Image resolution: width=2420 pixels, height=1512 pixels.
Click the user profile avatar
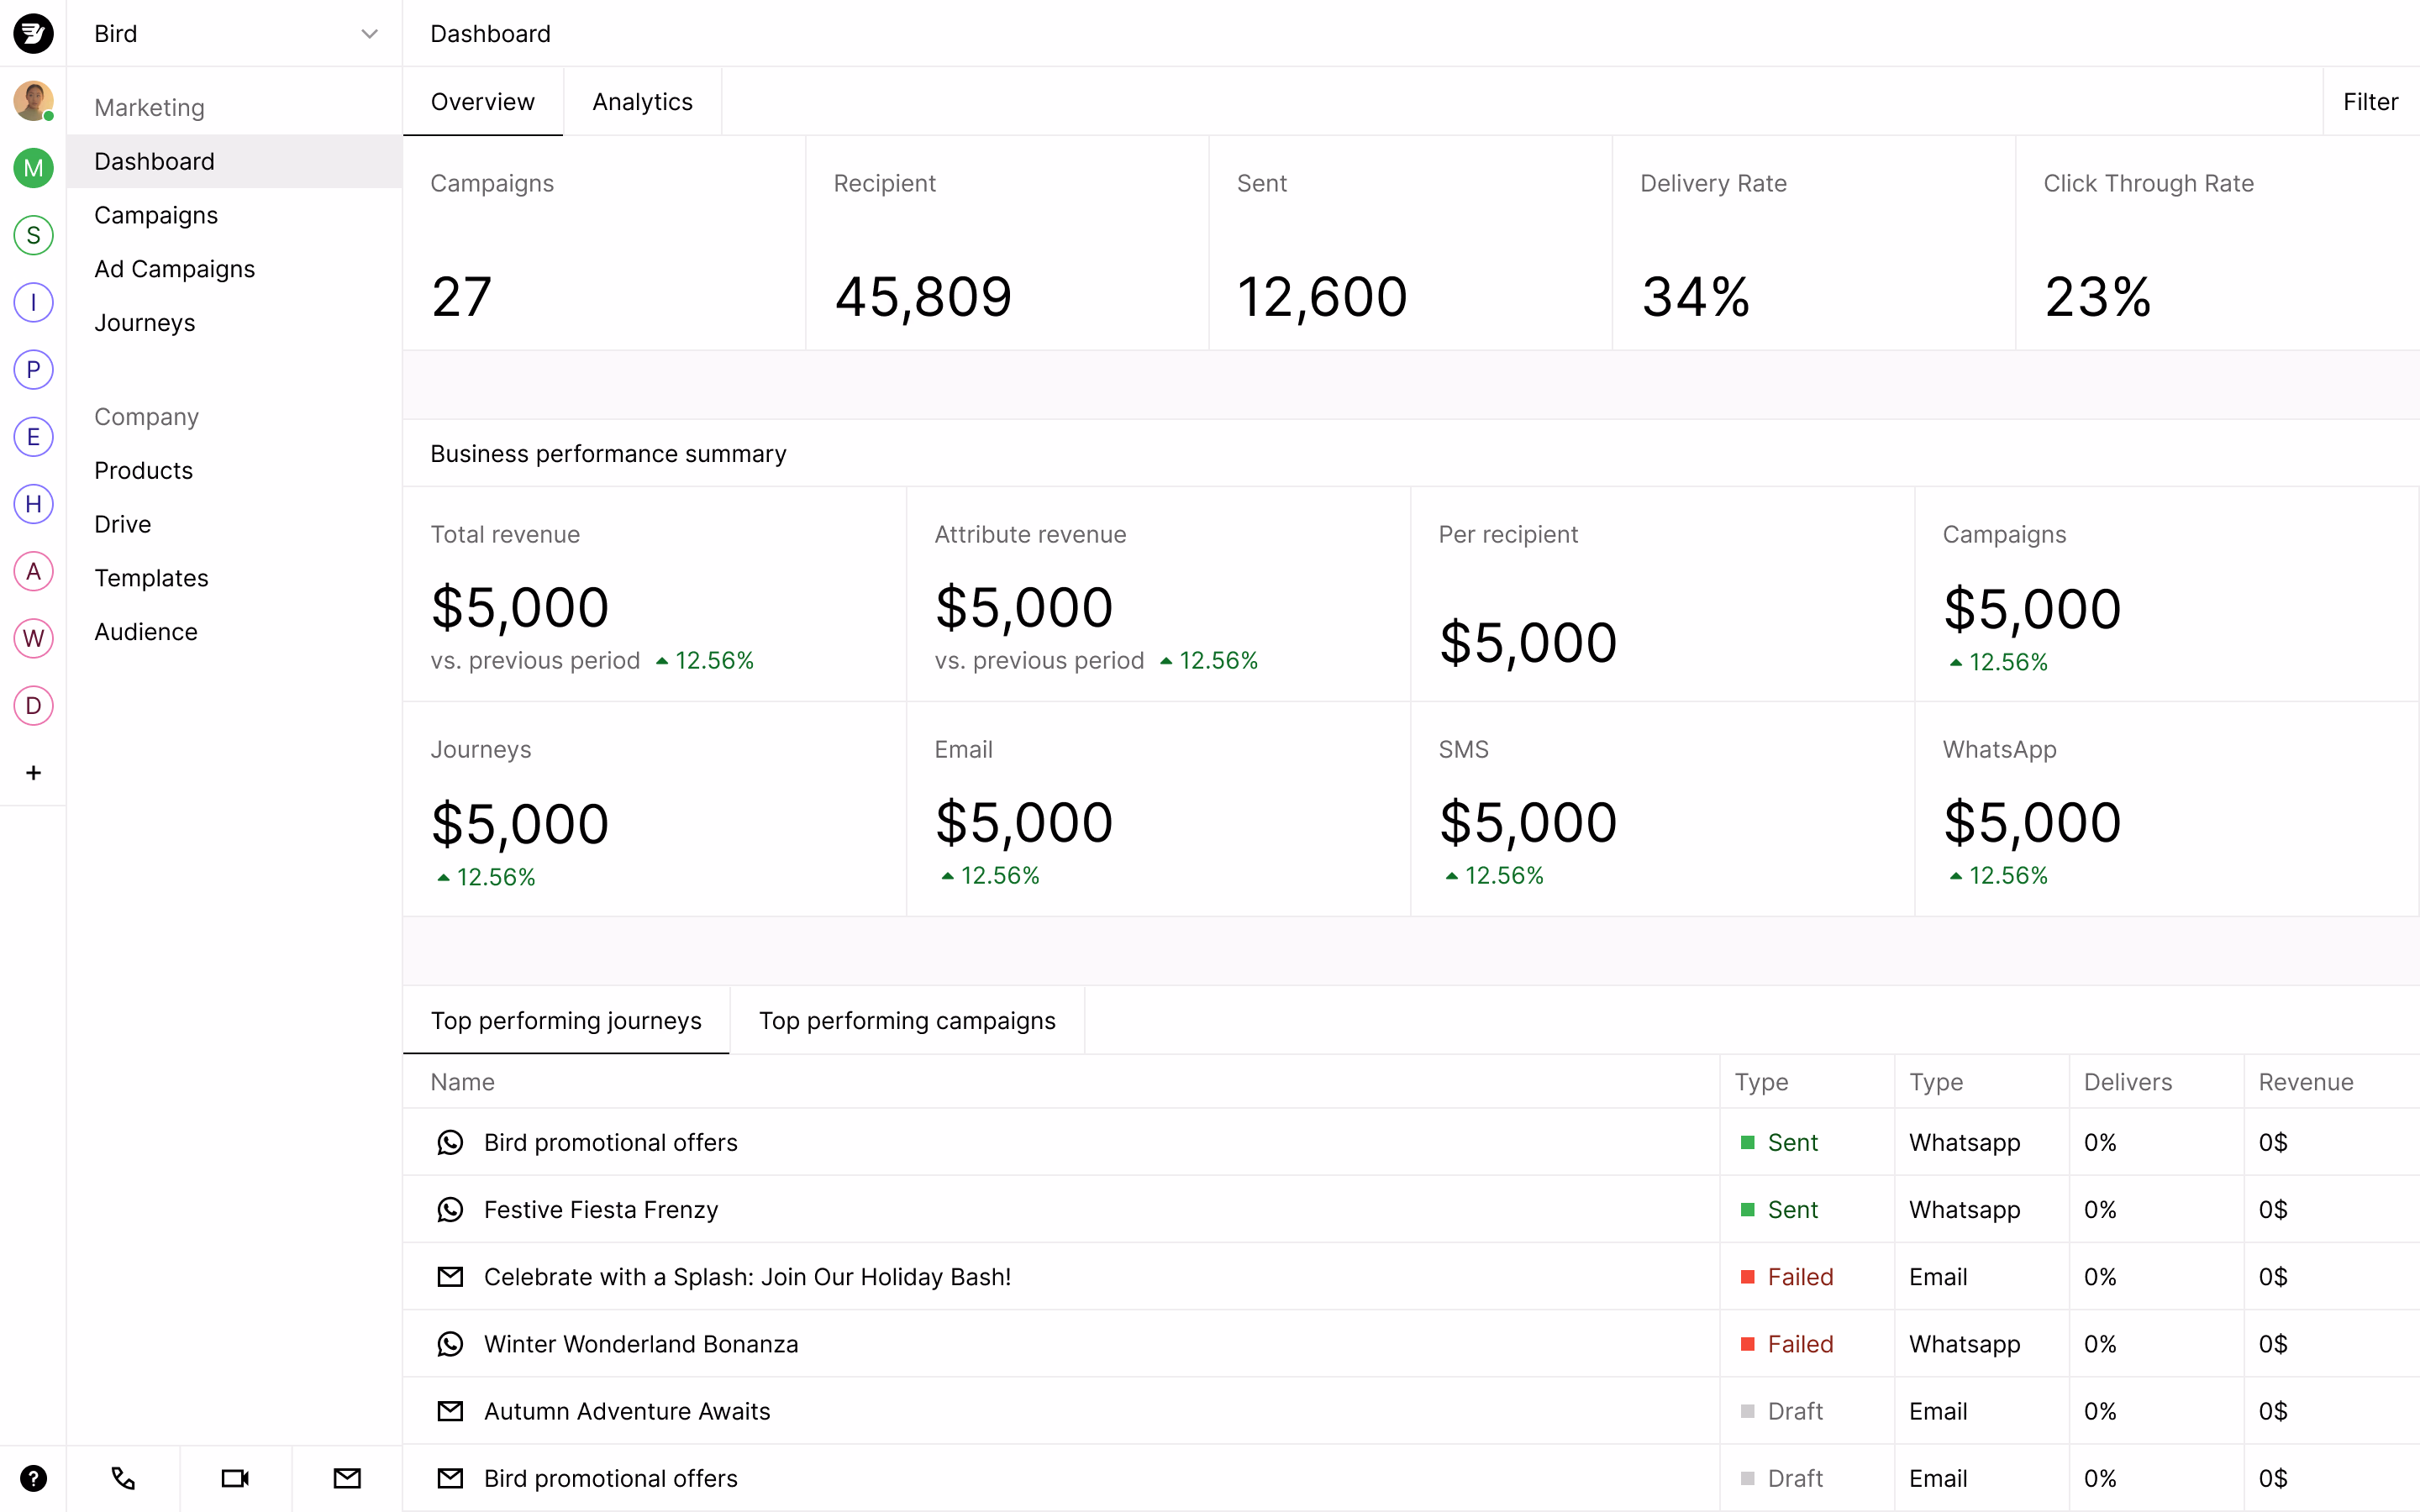tap(33, 101)
